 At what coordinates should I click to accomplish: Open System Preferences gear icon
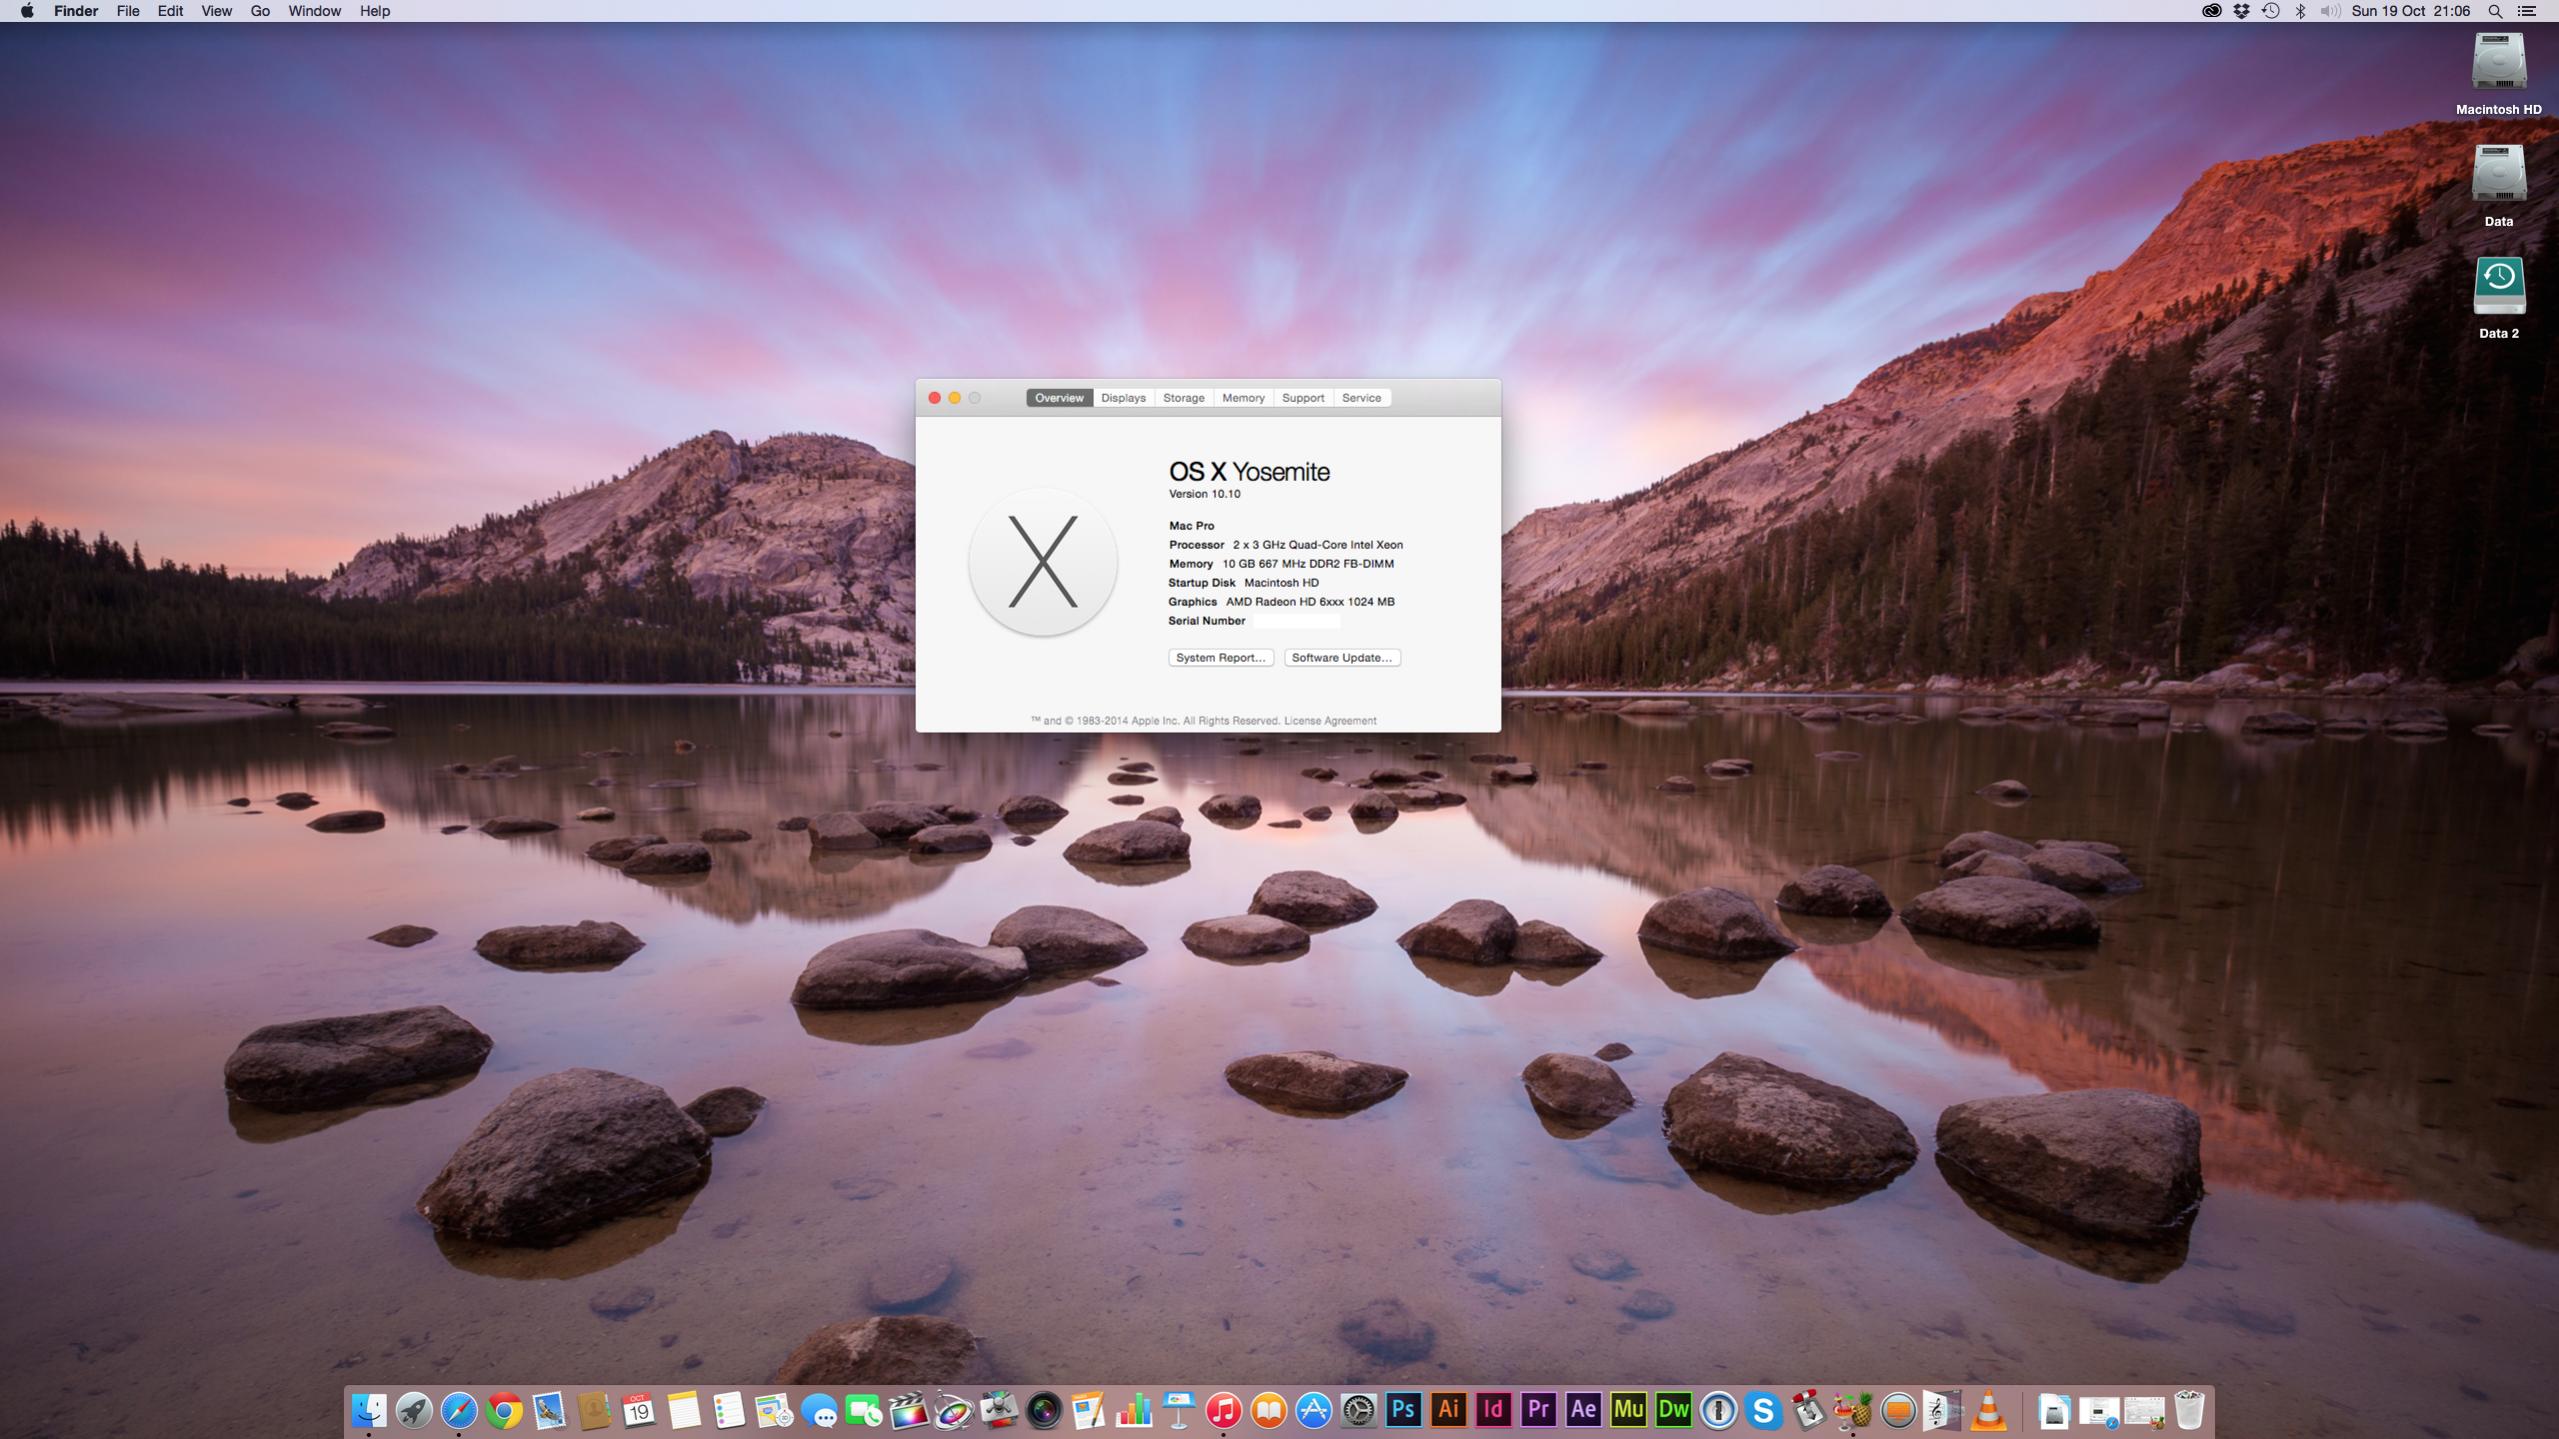pos(1358,1410)
